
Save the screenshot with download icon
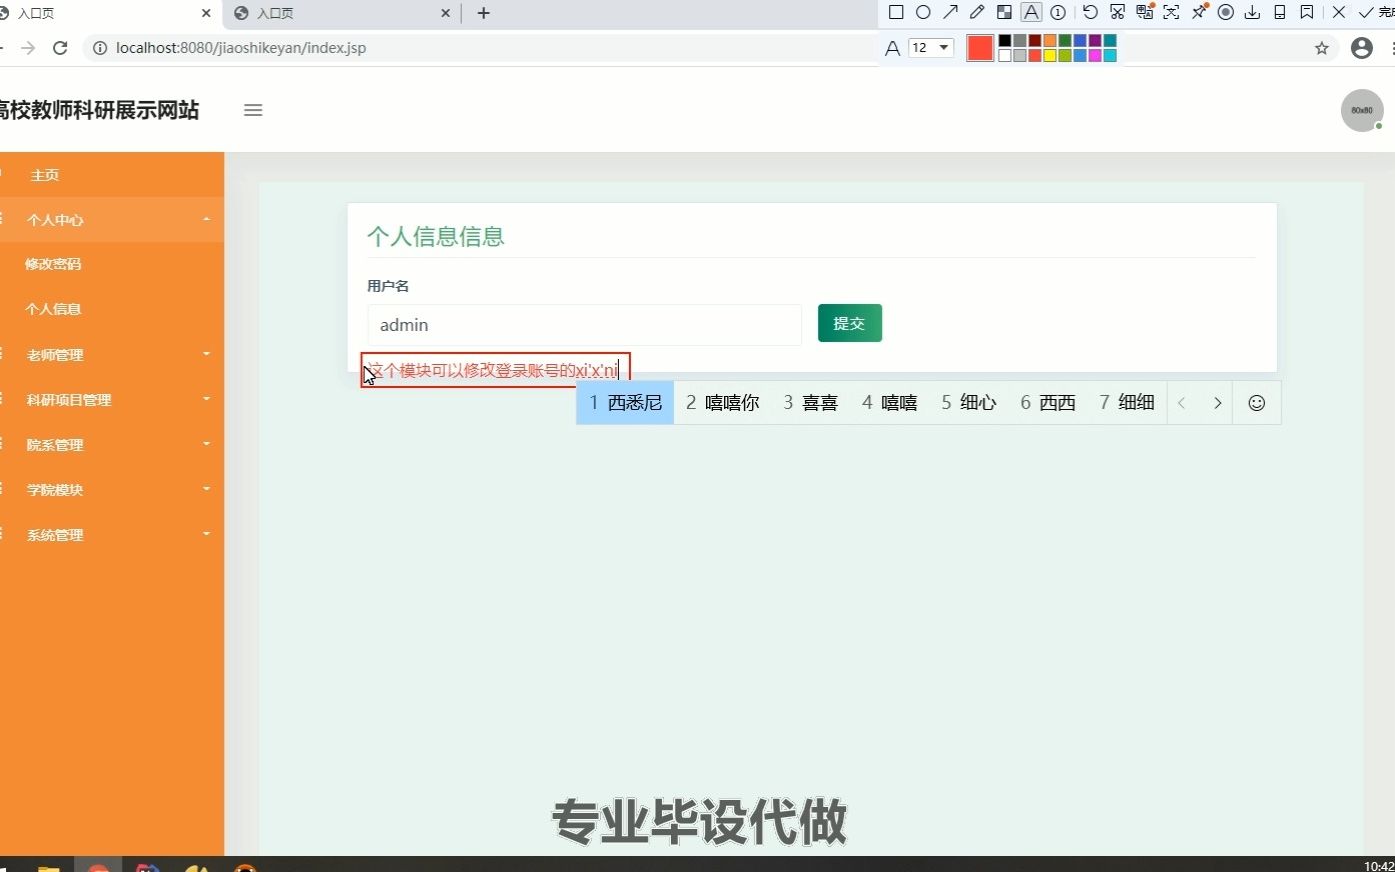pos(1252,13)
